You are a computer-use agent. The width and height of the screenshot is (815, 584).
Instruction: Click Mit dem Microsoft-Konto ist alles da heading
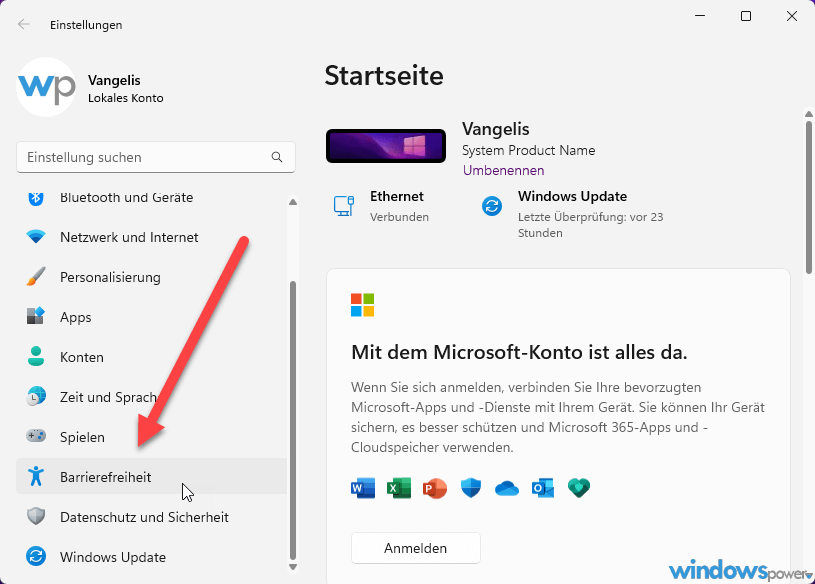point(519,352)
